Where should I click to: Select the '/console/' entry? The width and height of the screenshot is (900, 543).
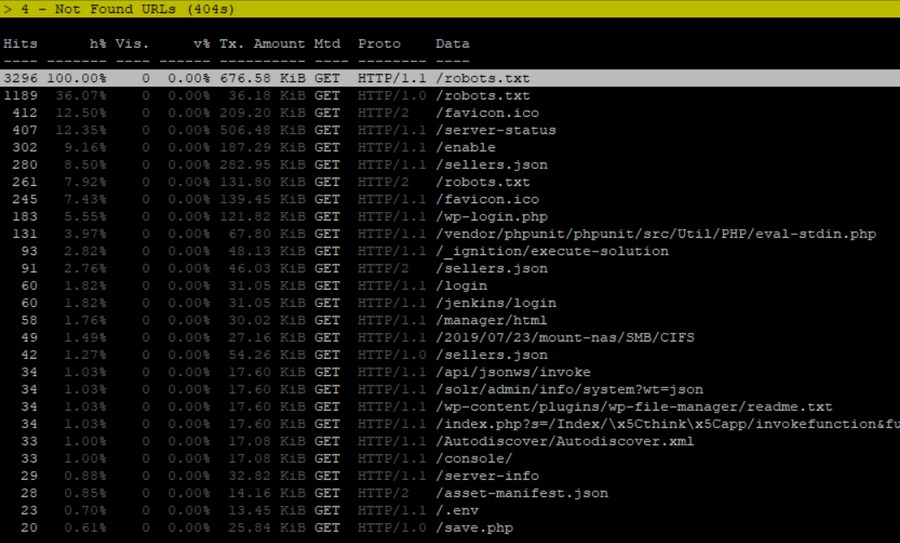(x=474, y=458)
